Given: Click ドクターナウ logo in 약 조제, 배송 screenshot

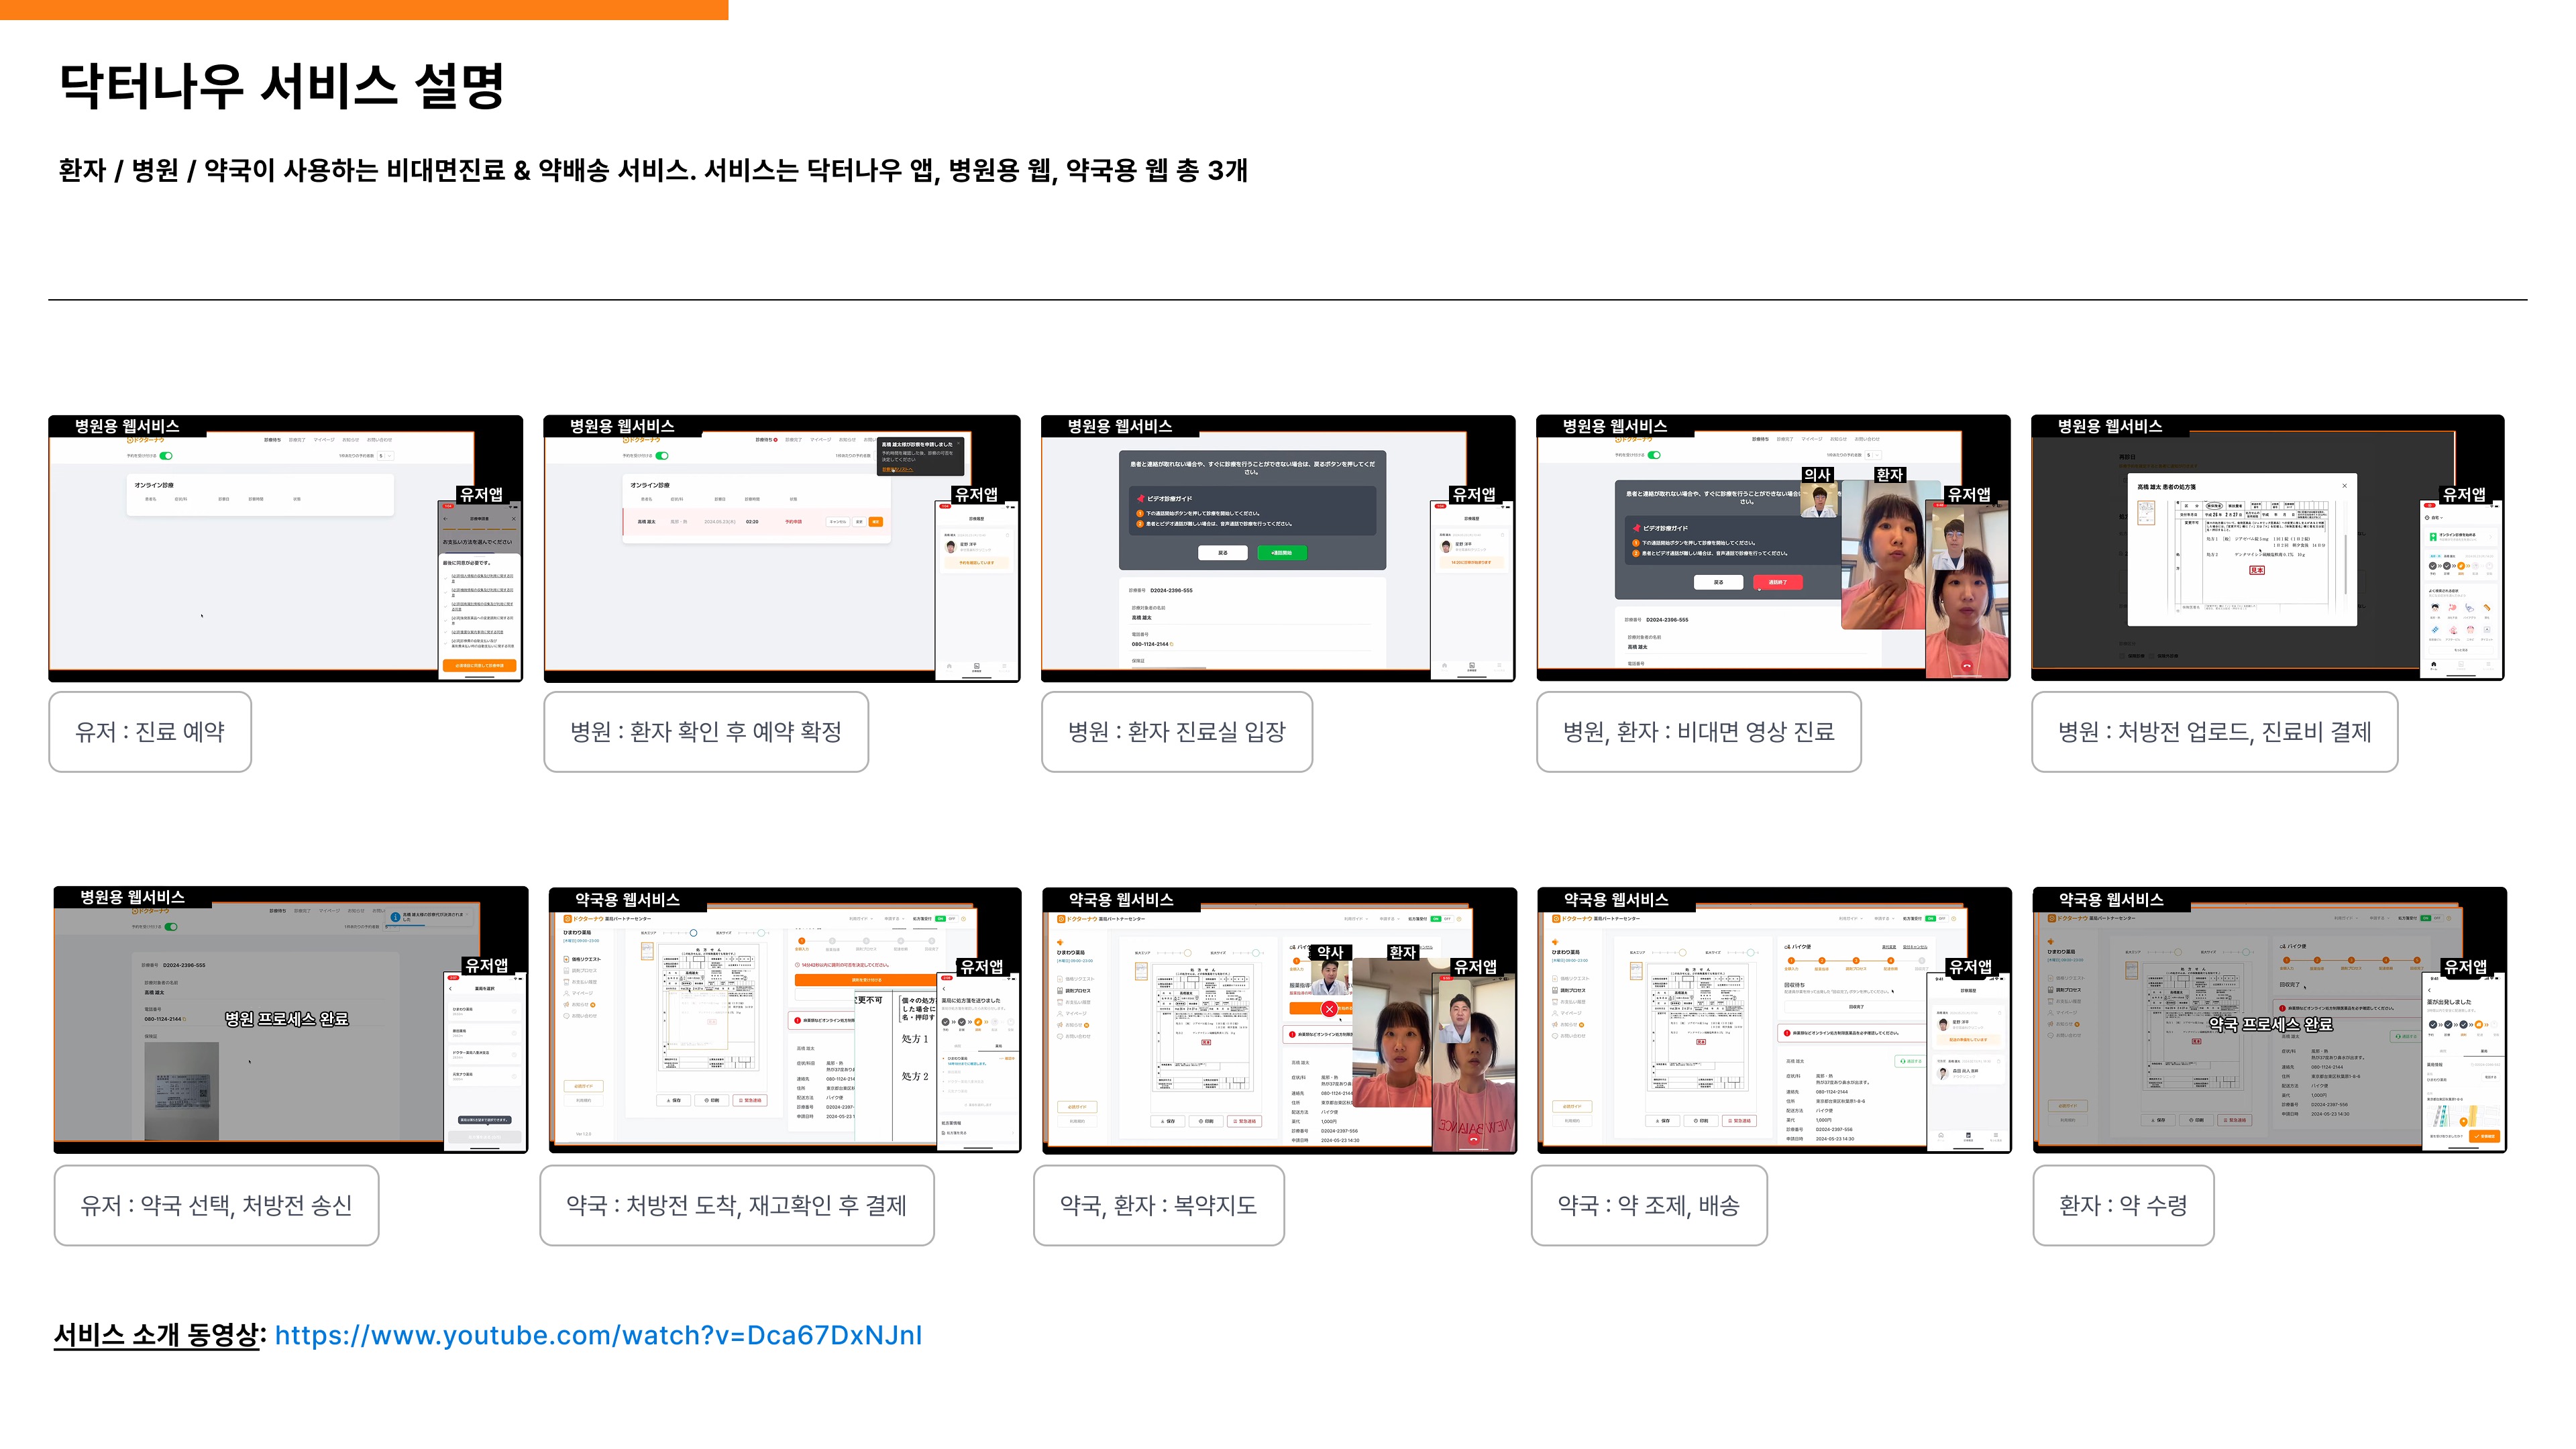Looking at the screenshot, I should 1573,918.
